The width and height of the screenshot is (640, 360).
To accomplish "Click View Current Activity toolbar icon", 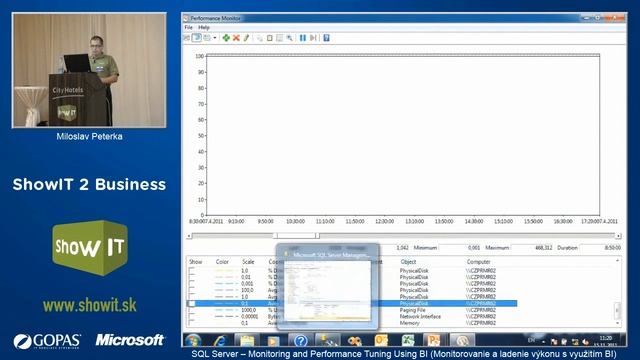I will (187, 38).
